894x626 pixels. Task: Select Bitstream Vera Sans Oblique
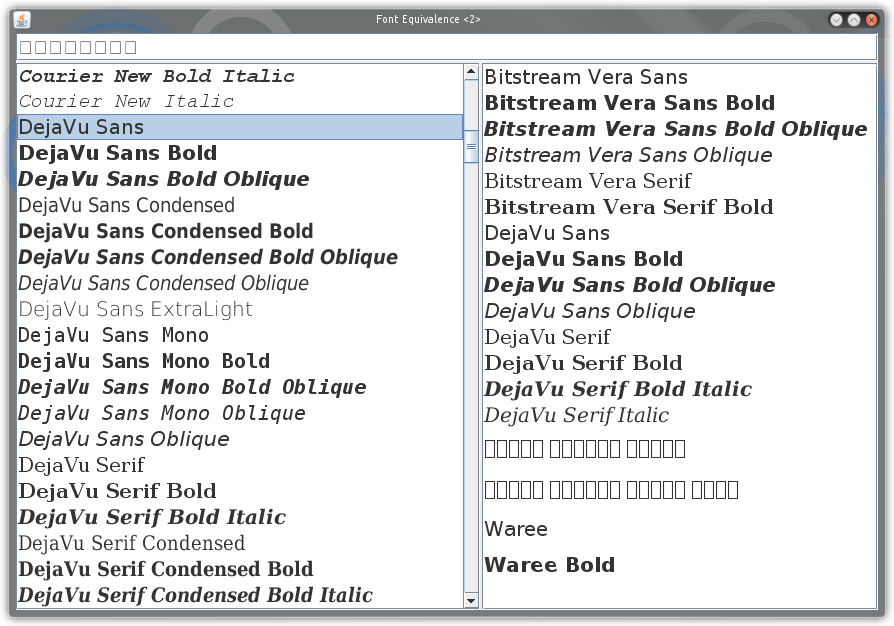(679, 155)
